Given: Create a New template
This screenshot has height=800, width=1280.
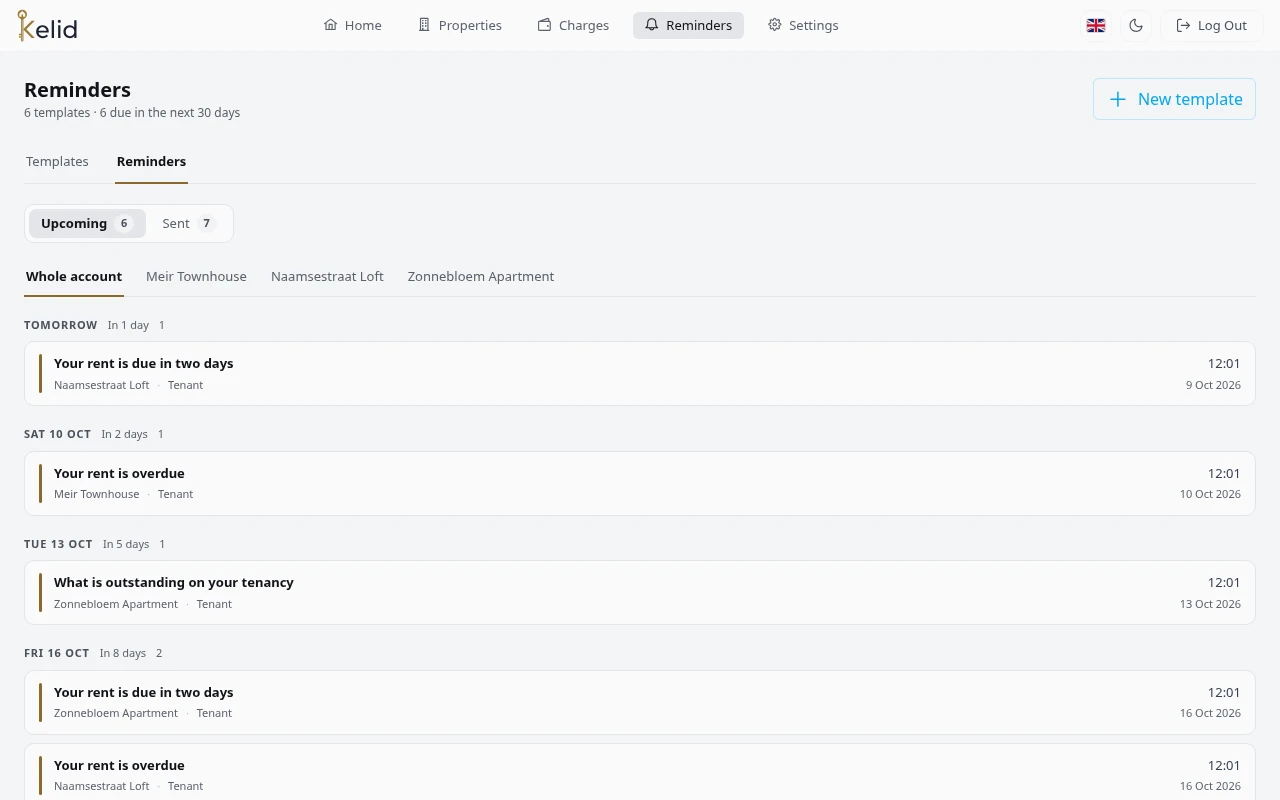Looking at the screenshot, I should click(1174, 99).
